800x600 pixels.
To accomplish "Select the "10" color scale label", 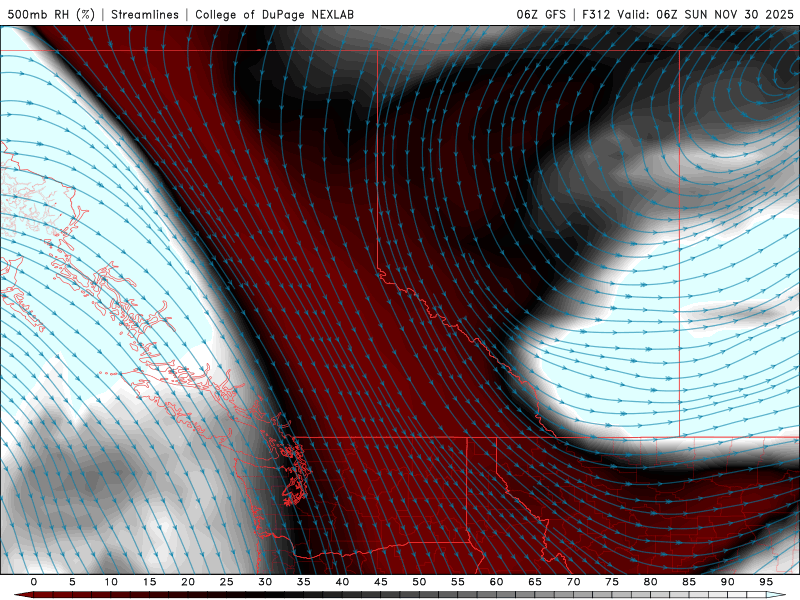I will (x=111, y=582).
